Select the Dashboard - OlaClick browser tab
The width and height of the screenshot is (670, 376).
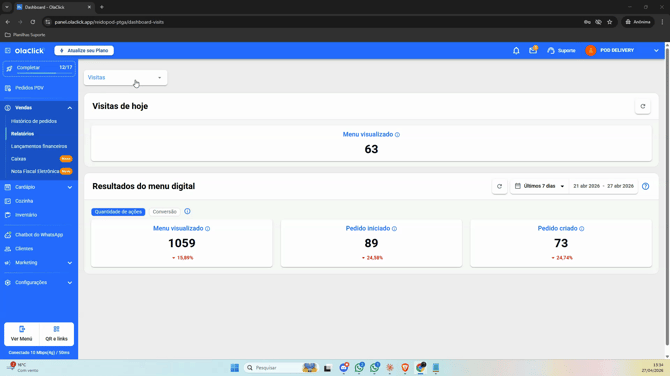(x=54, y=7)
